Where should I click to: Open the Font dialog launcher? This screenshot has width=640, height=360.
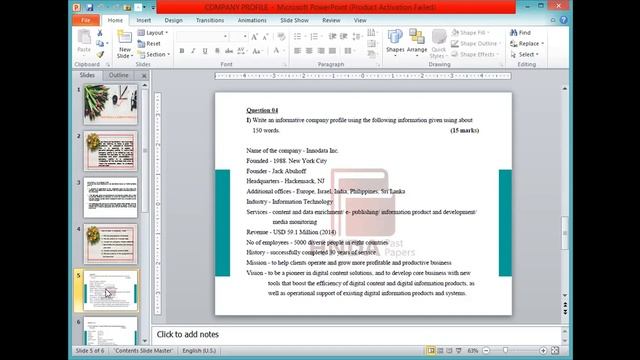pos(284,65)
